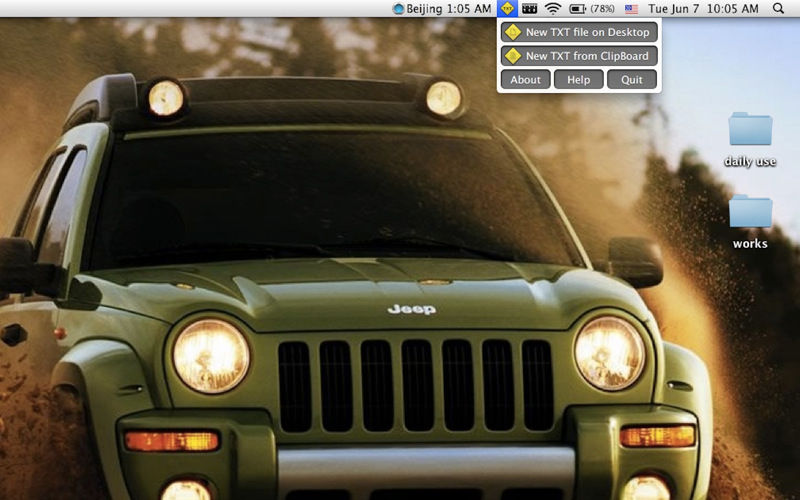The image size is (800, 500).
Task: Click the "daily use" folder name label
Action: point(750,162)
